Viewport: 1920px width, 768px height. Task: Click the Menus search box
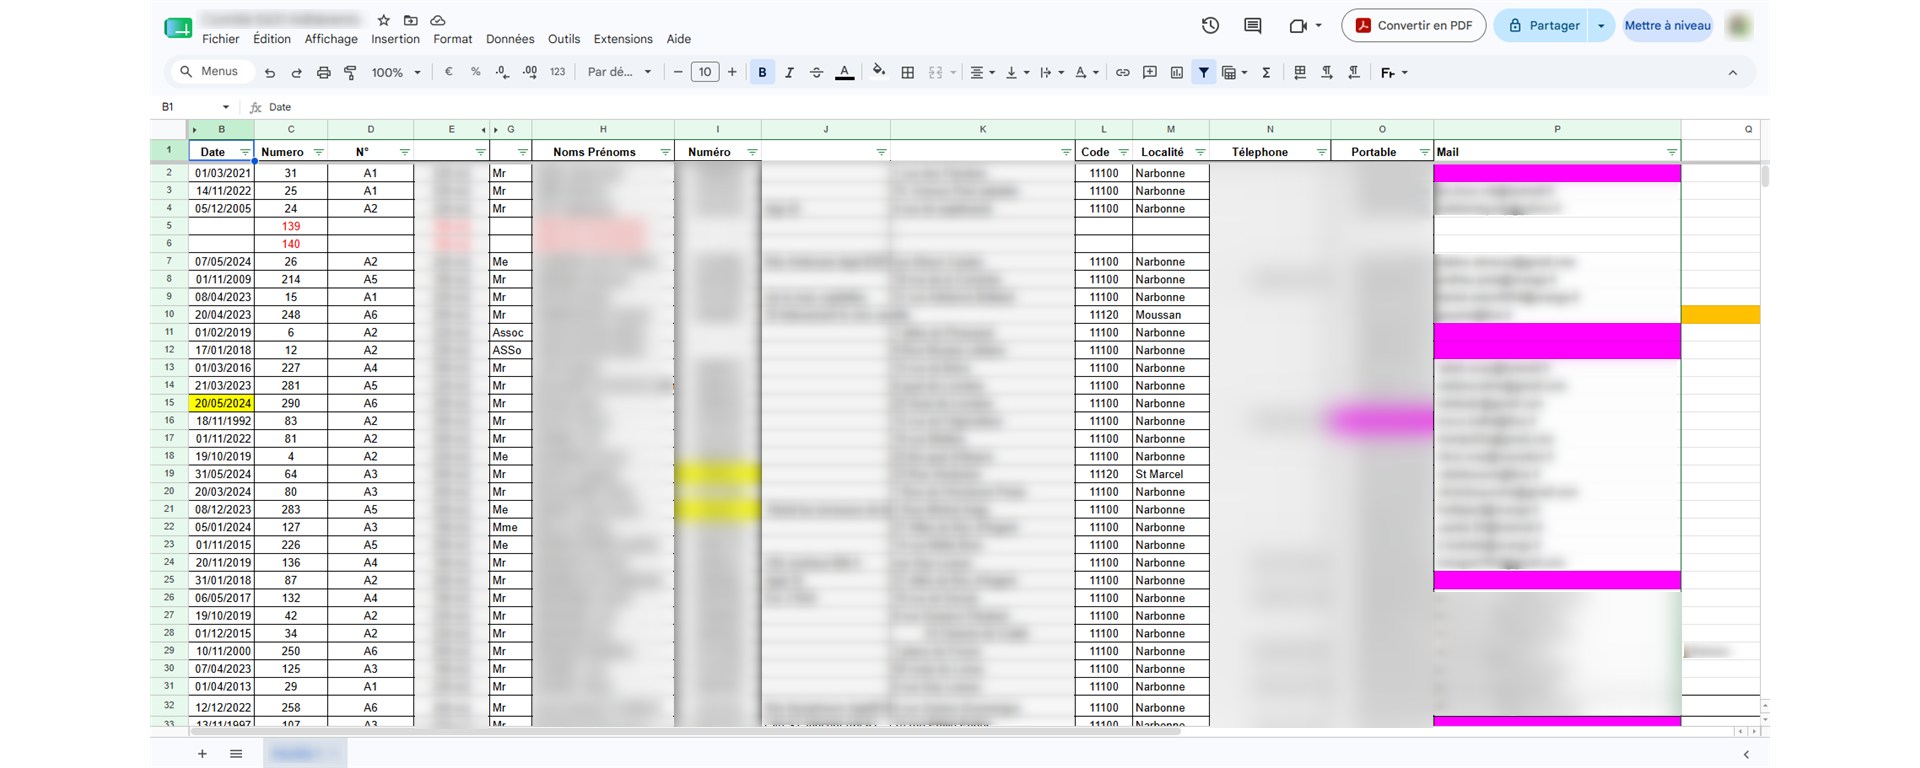pyautogui.click(x=209, y=71)
